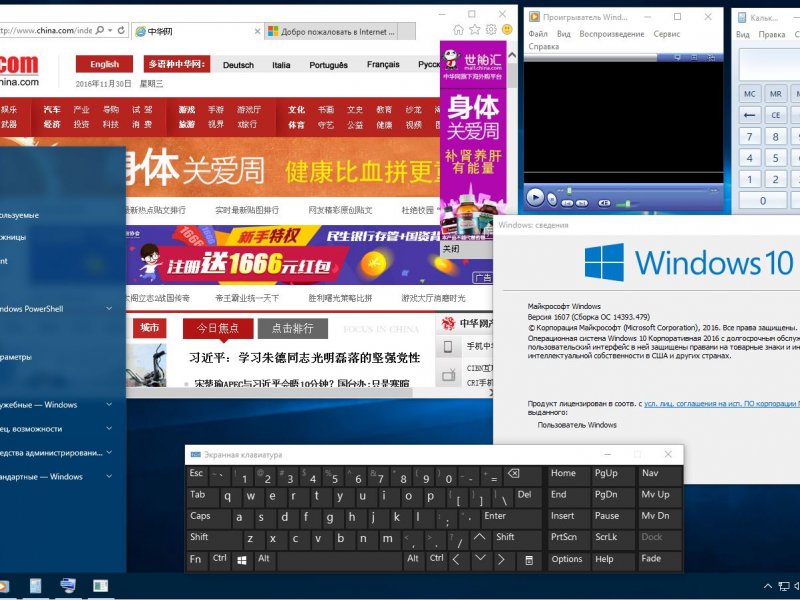Screen dimensions: 800x600
Task: Toggle left Shift on on-screen keyboard
Action: (x=214, y=539)
